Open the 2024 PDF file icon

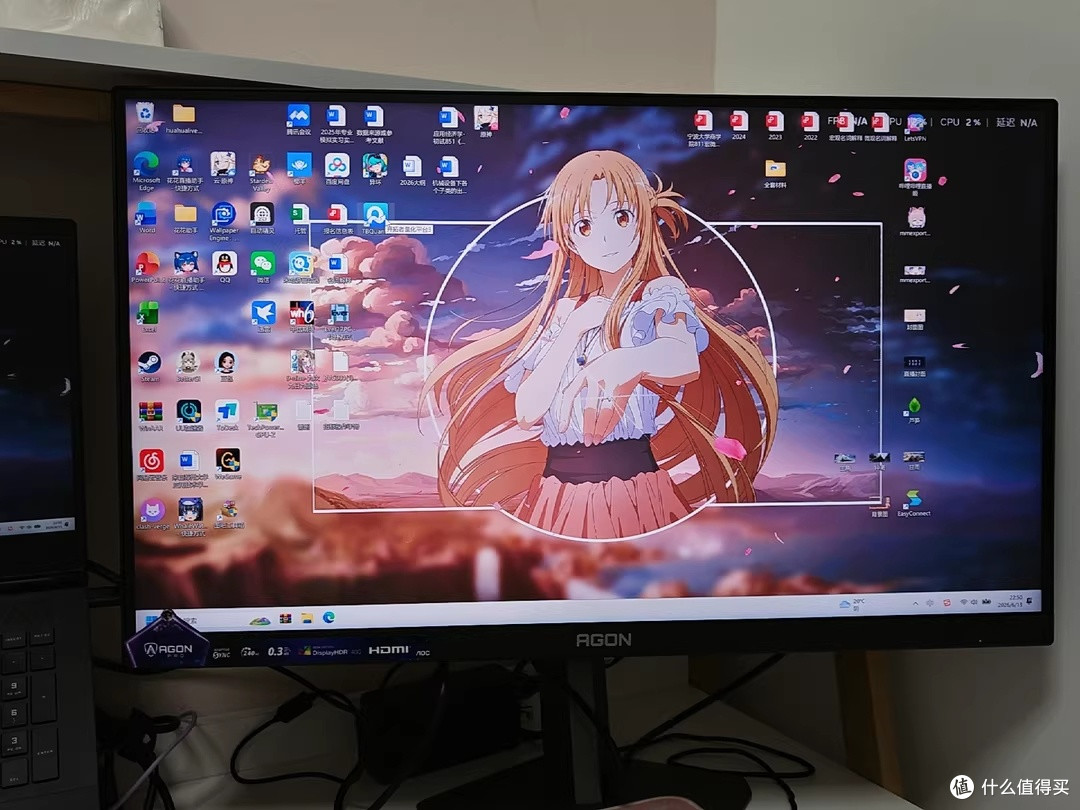[739, 125]
